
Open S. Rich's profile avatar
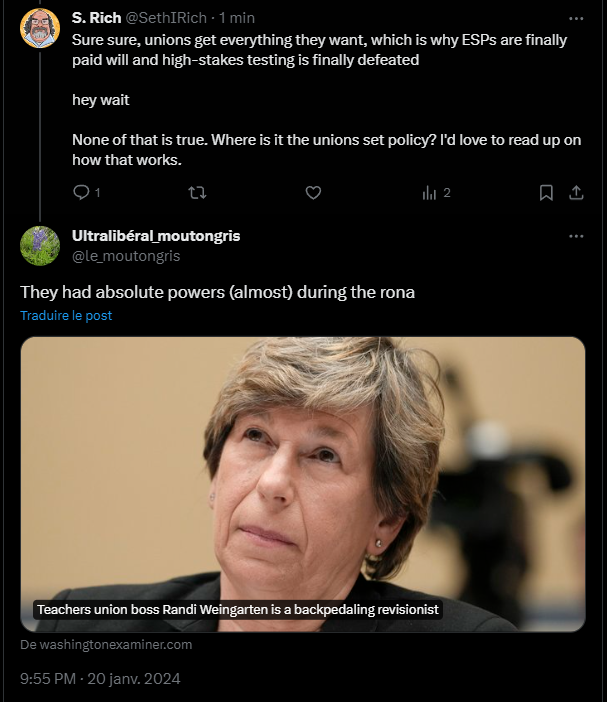point(40,28)
